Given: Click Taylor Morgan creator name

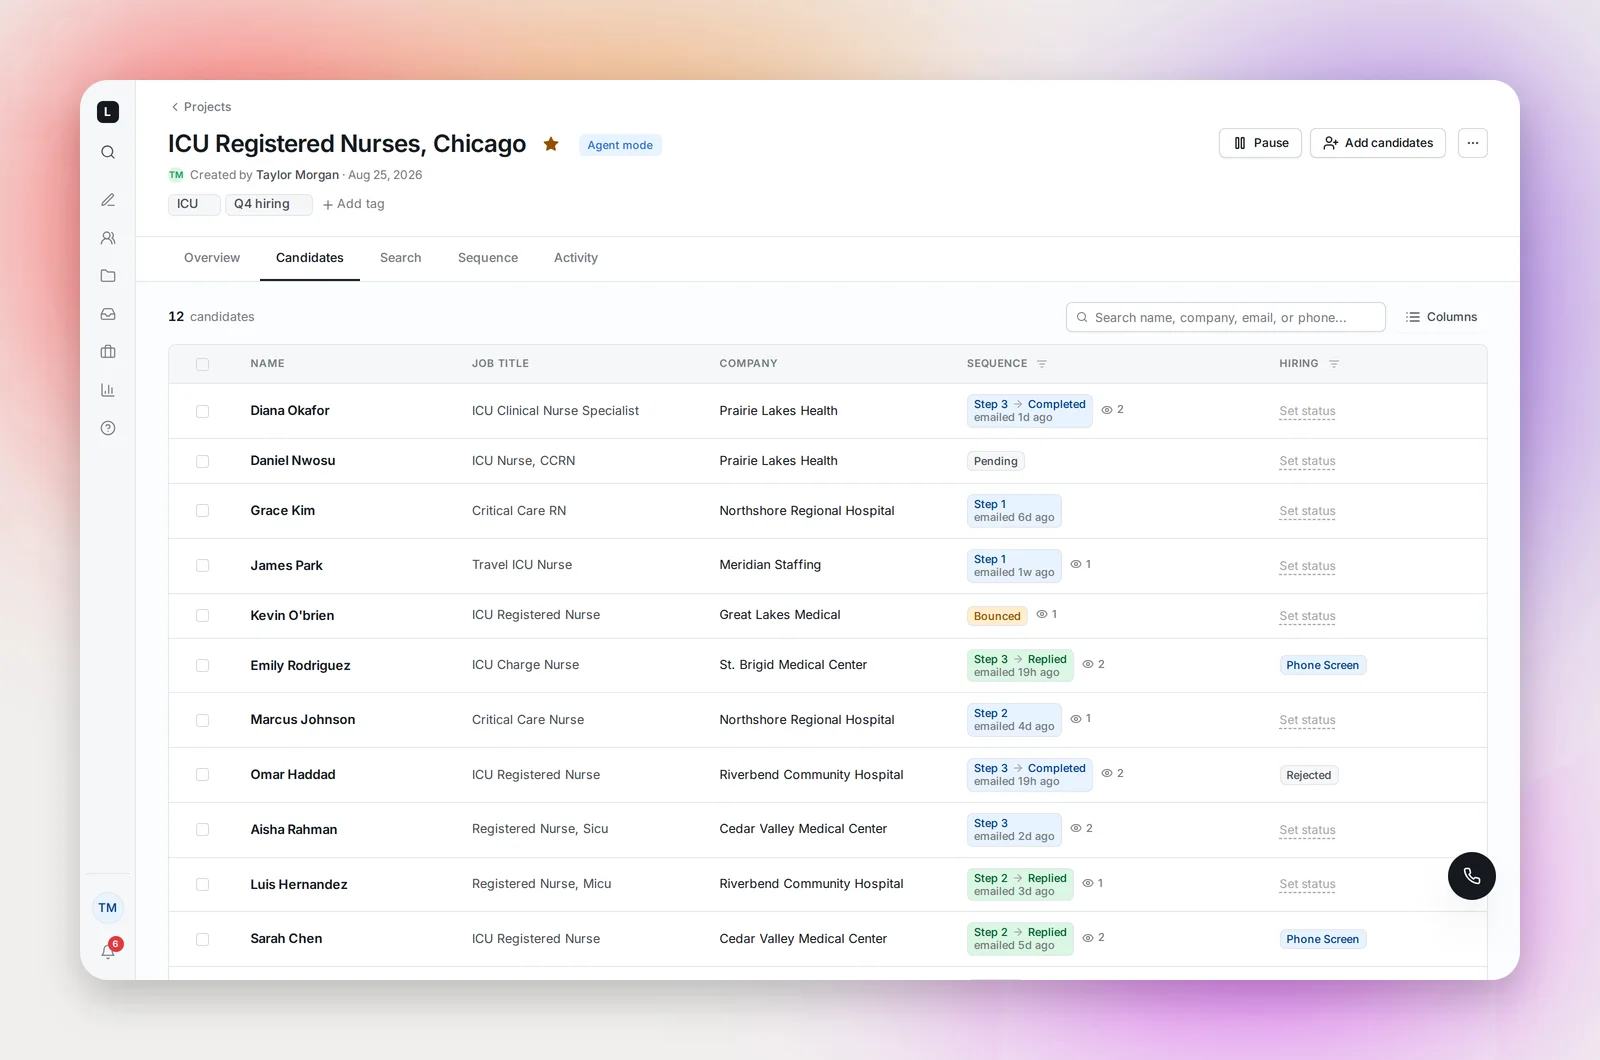Looking at the screenshot, I should pyautogui.click(x=297, y=175).
